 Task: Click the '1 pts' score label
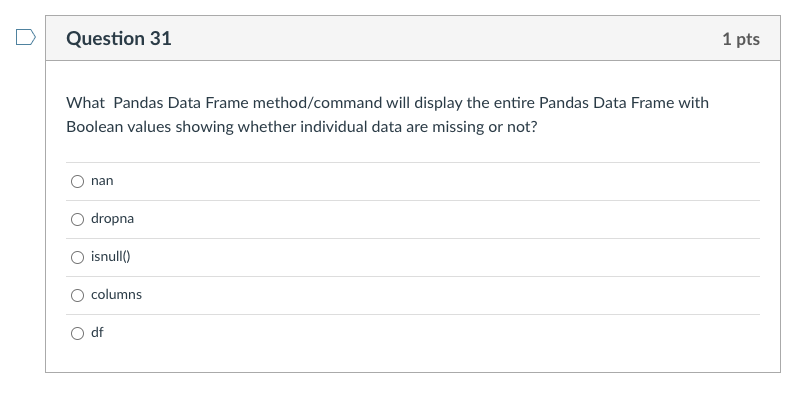pyautogui.click(x=741, y=39)
